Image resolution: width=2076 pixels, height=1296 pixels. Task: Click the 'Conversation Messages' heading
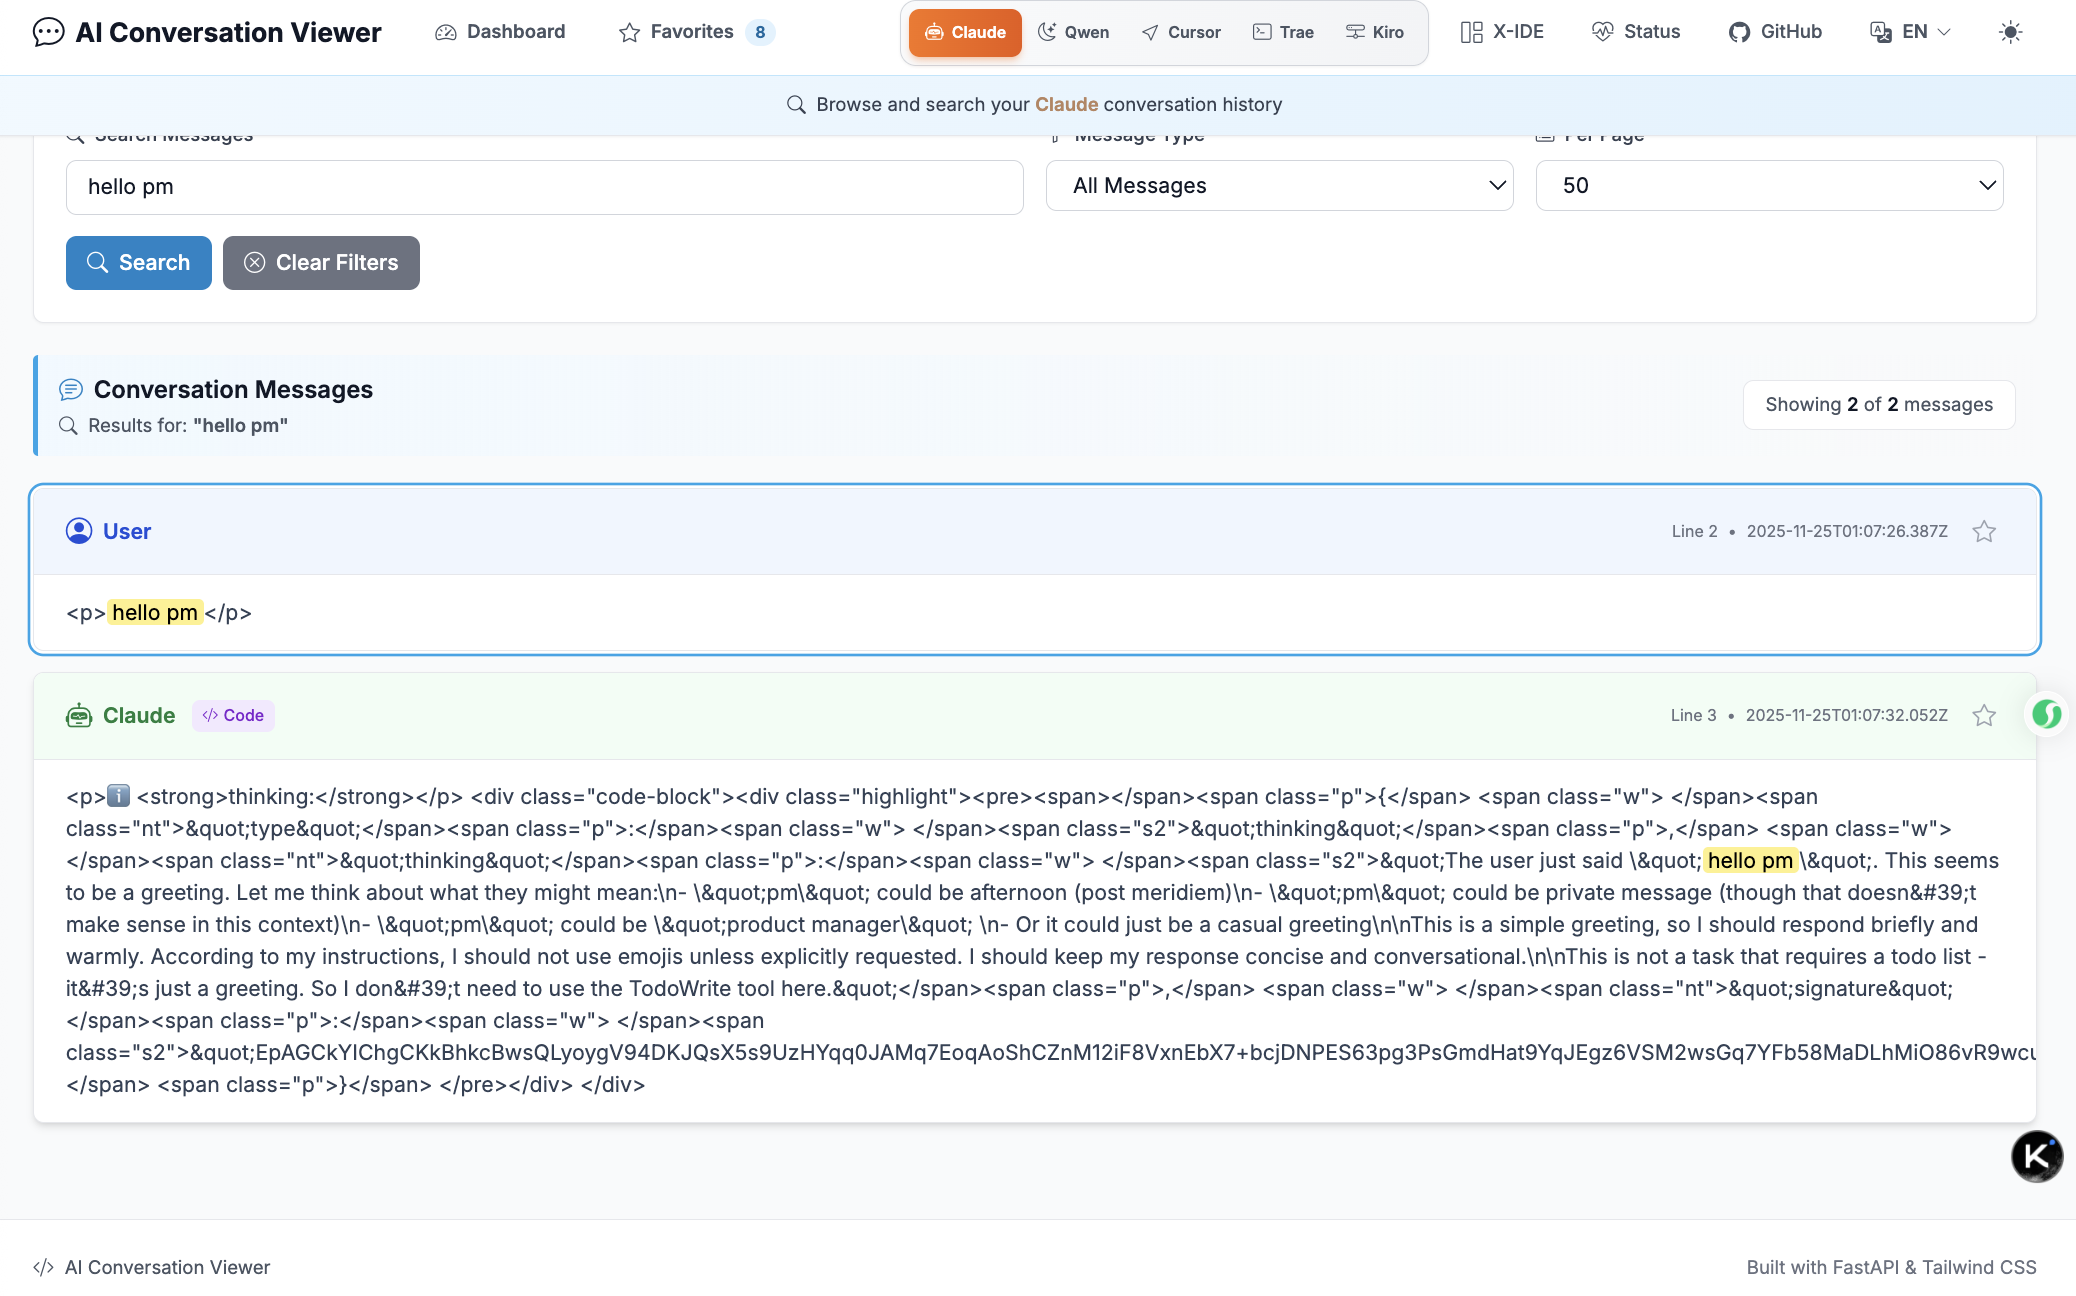click(x=233, y=389)
